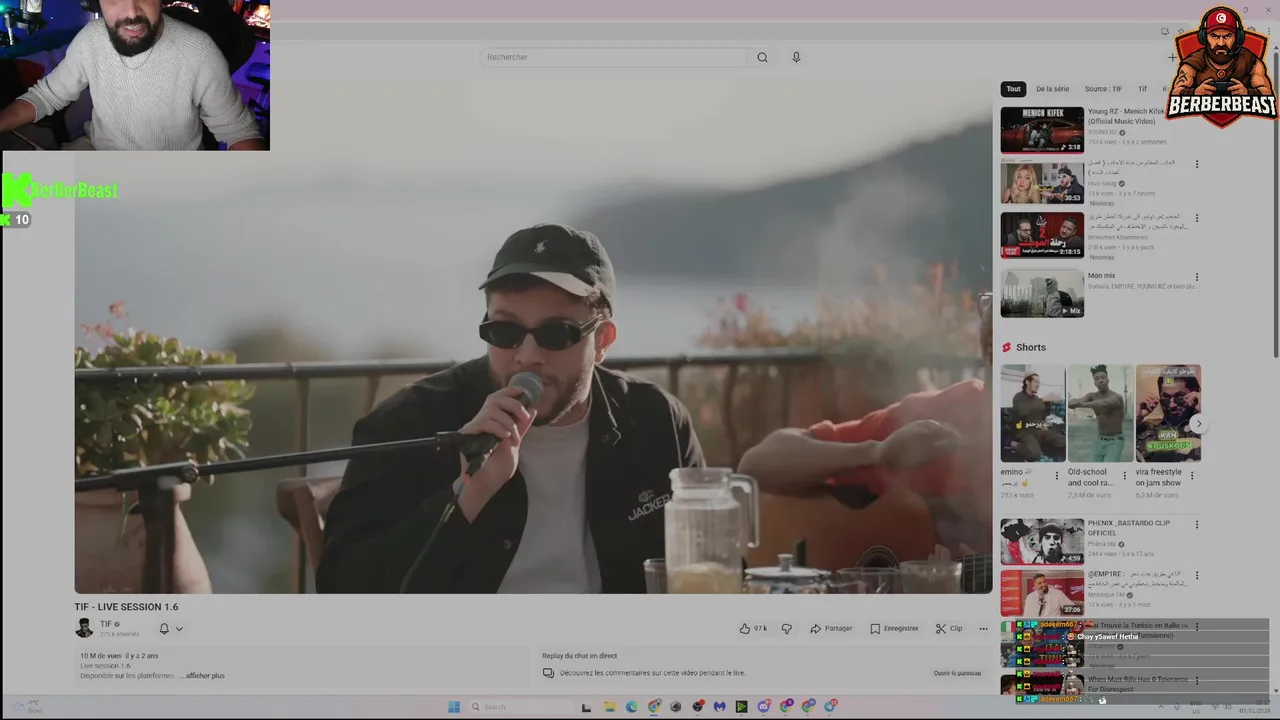Open the Hivo Swag 30:53 video thumbnail
The height and width of the screenshot is (720, 1280).
click(1042, 181)
